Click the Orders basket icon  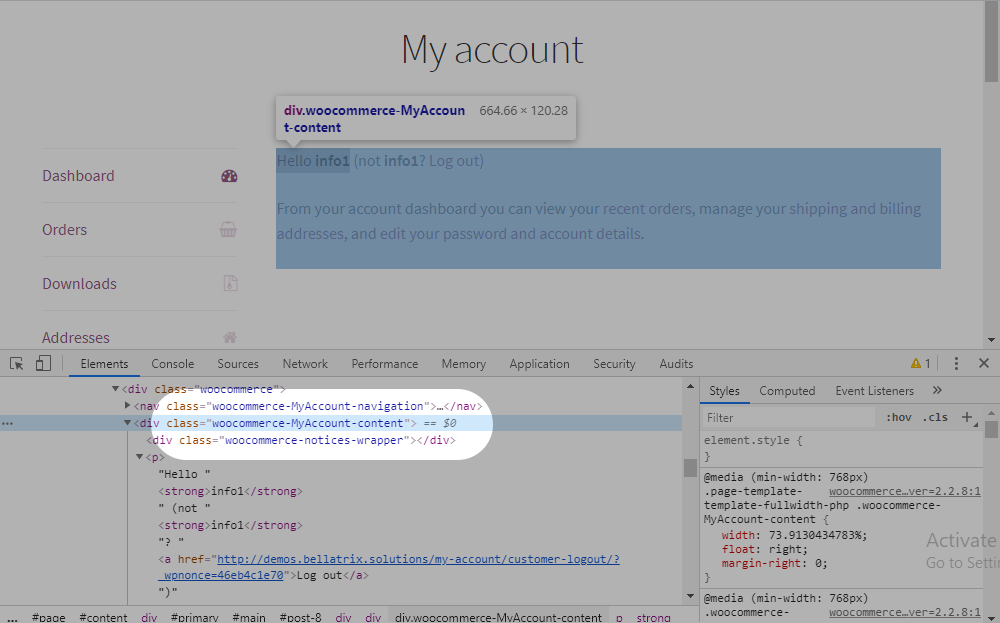228,230
